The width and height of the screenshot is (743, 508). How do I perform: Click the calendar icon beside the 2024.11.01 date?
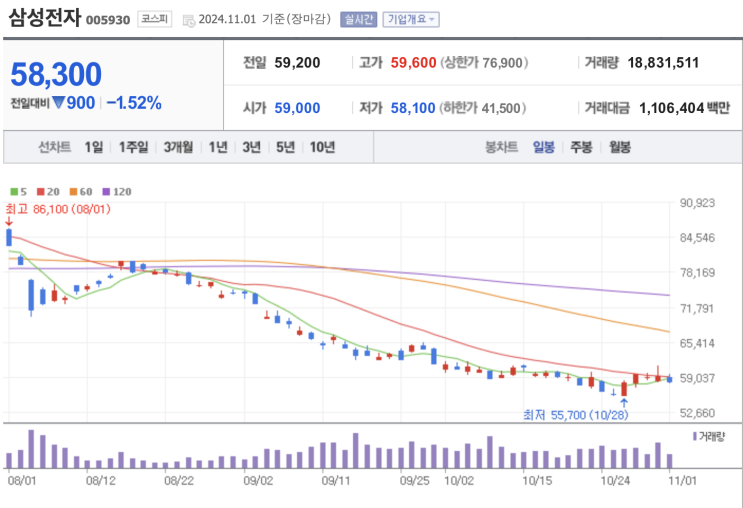click(189, 20)
